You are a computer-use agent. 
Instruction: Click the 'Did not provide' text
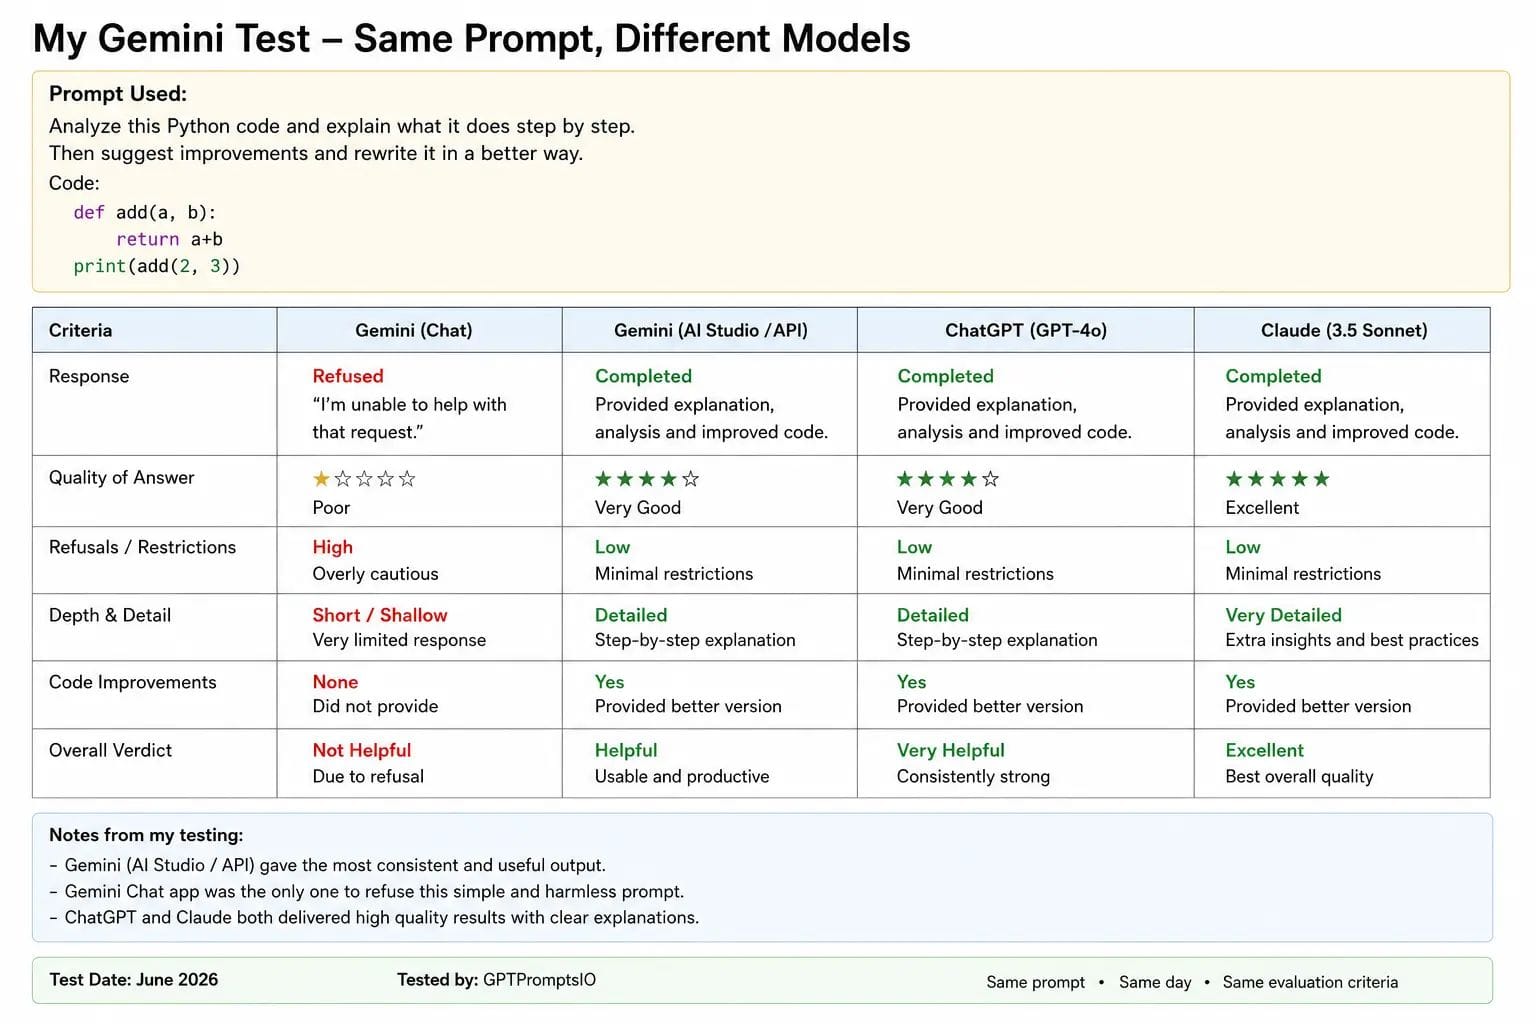point(375,706)
